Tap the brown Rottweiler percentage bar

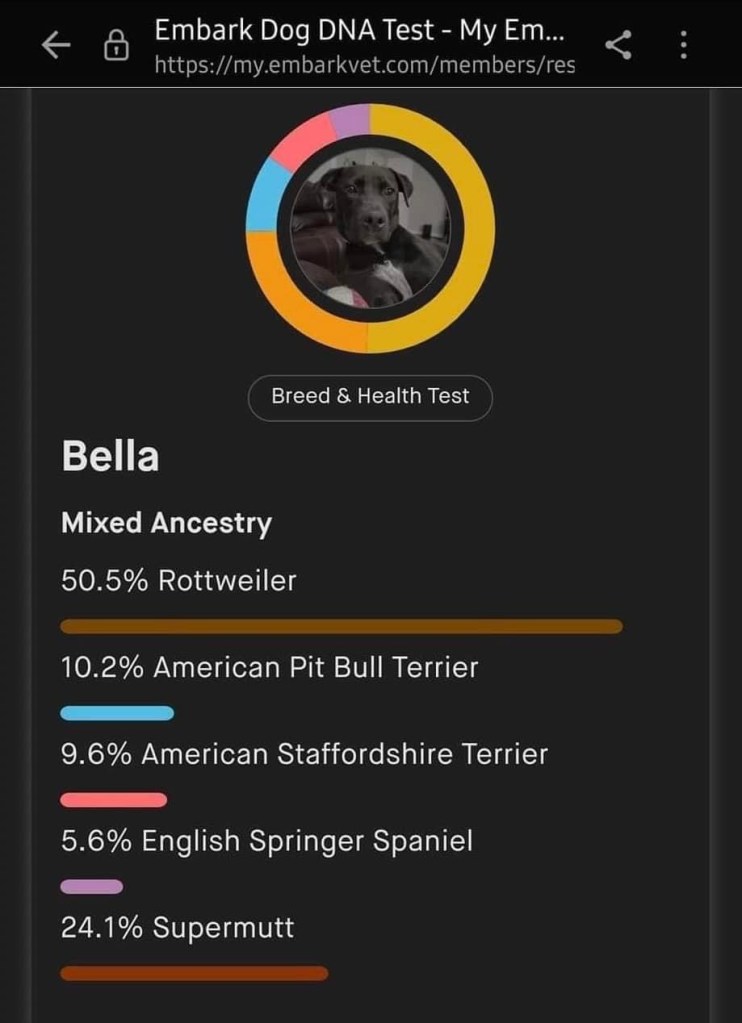(341, 627)
